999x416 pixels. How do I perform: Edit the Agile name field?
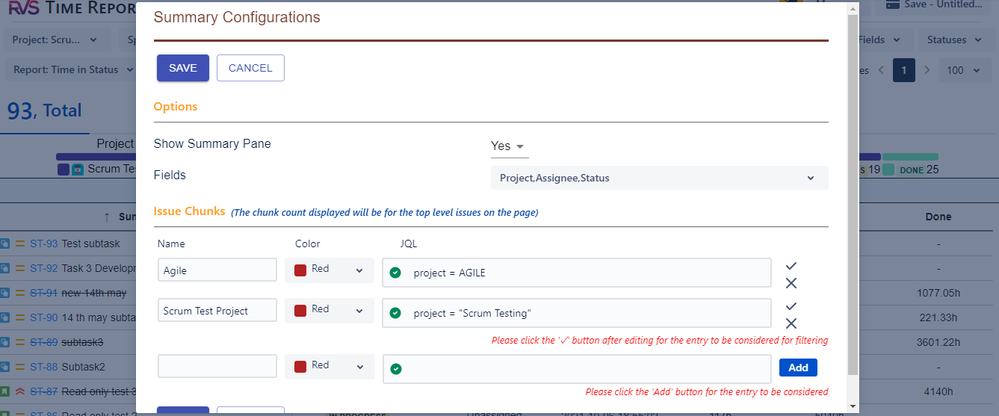click(x=217, y=270)
